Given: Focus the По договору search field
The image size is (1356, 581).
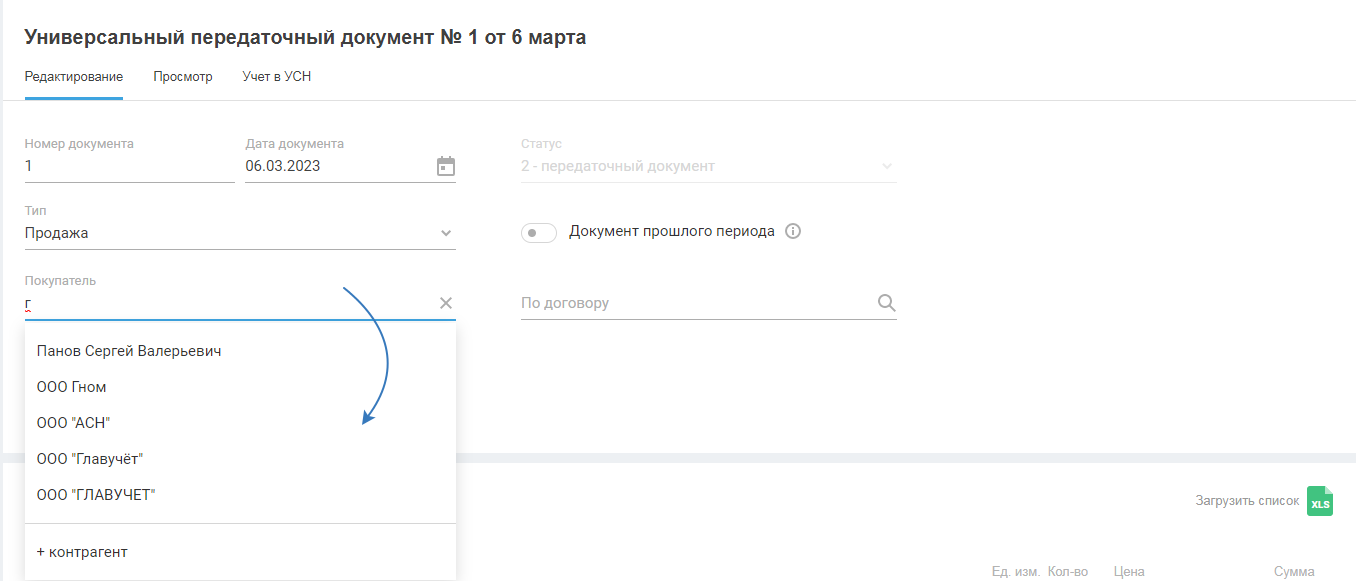Looking at the screenshot, I should coord(695,303).
